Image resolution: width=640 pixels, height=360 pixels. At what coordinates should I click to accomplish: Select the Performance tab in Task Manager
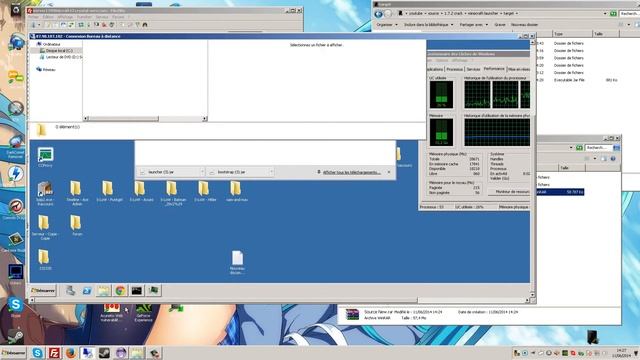(494, 69)
